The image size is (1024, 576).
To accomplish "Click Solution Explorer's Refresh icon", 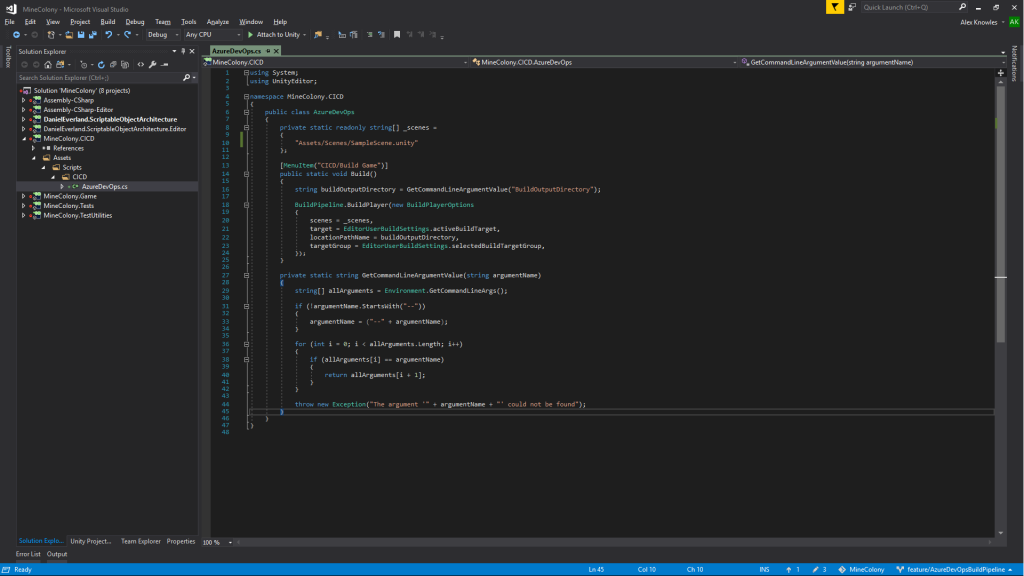I will tap(100, 64).
